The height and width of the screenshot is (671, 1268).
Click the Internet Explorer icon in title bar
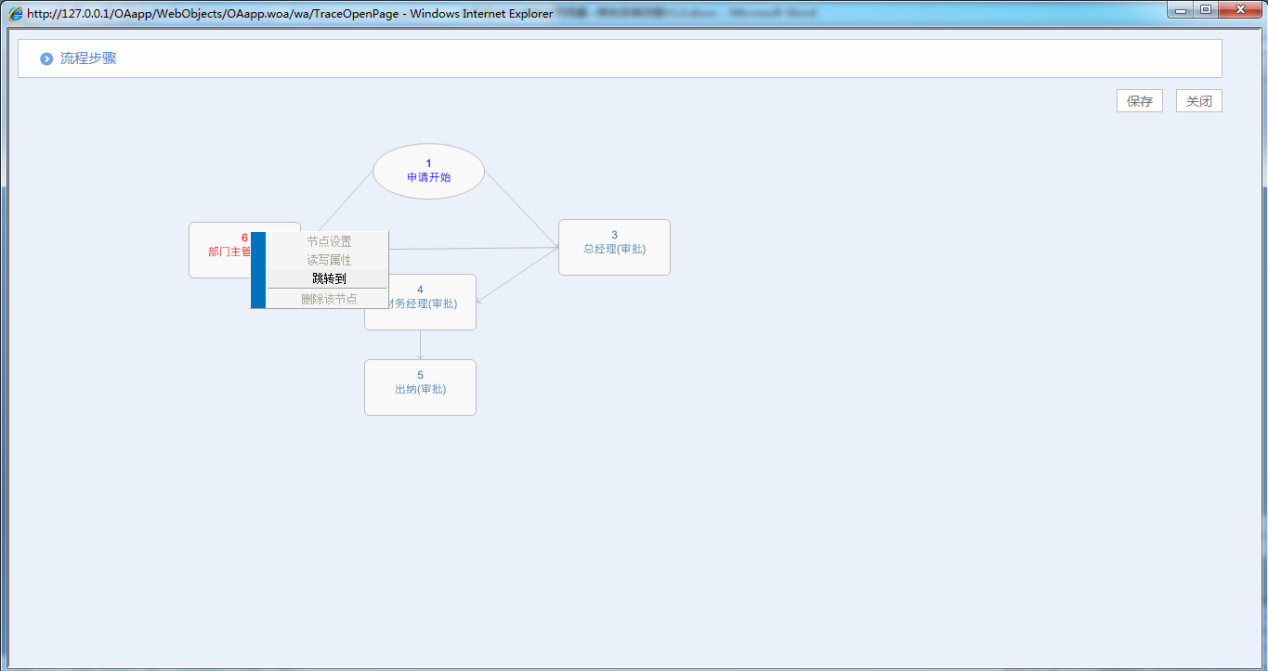pos(16,14)
